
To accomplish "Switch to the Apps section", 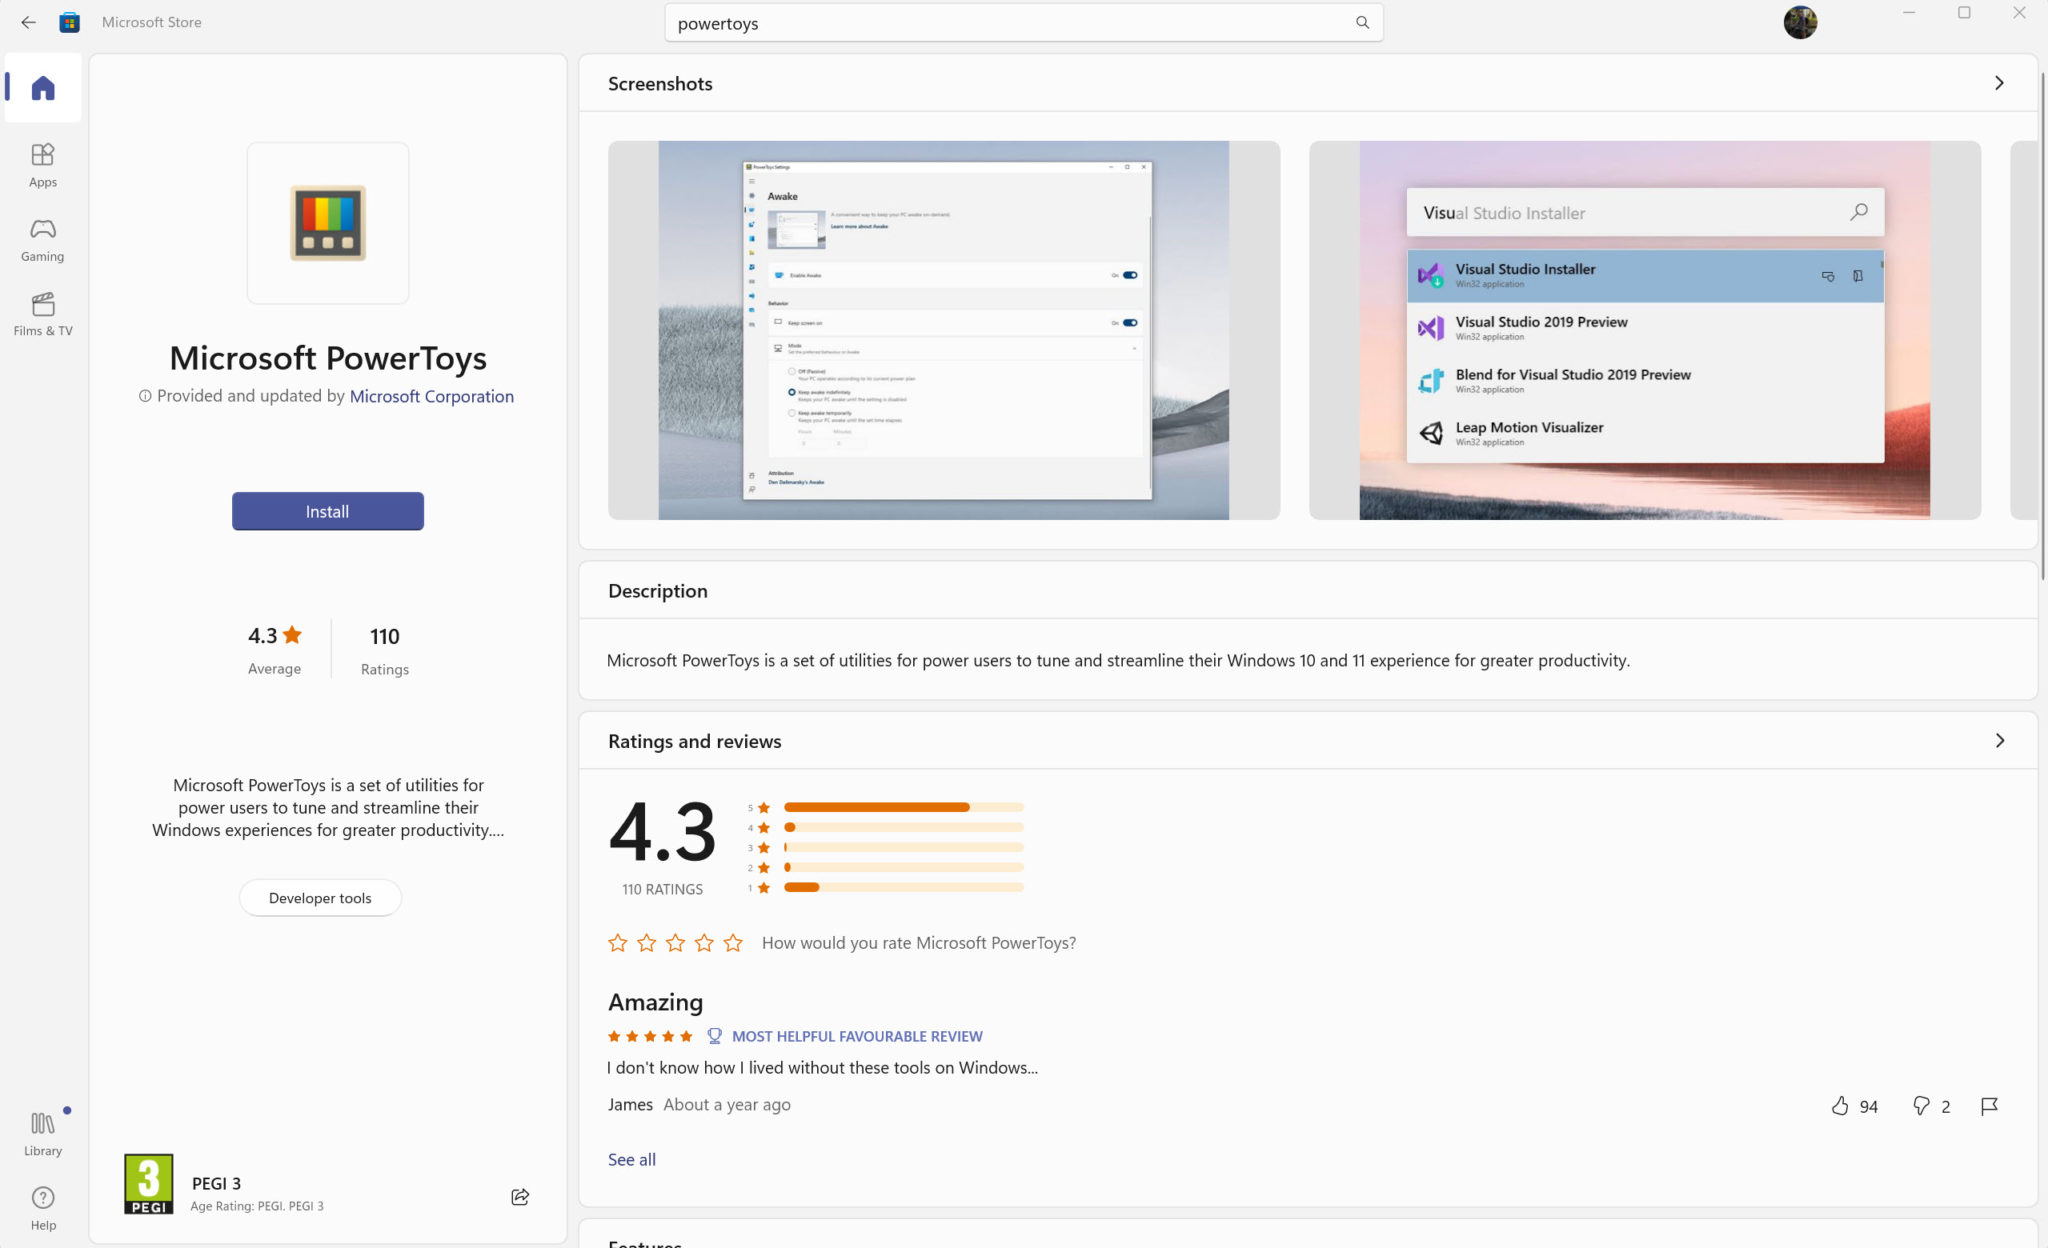I will (x=42, y=164).
